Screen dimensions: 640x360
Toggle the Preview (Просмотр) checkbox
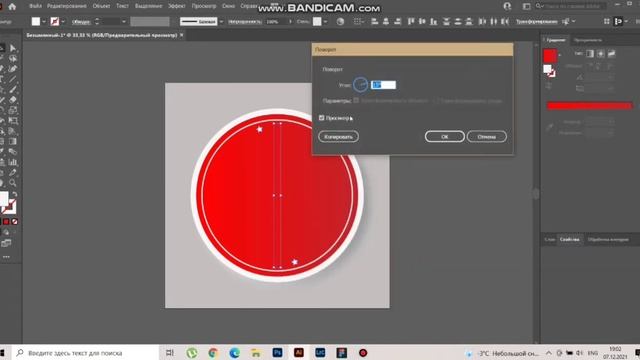[322, 118]
